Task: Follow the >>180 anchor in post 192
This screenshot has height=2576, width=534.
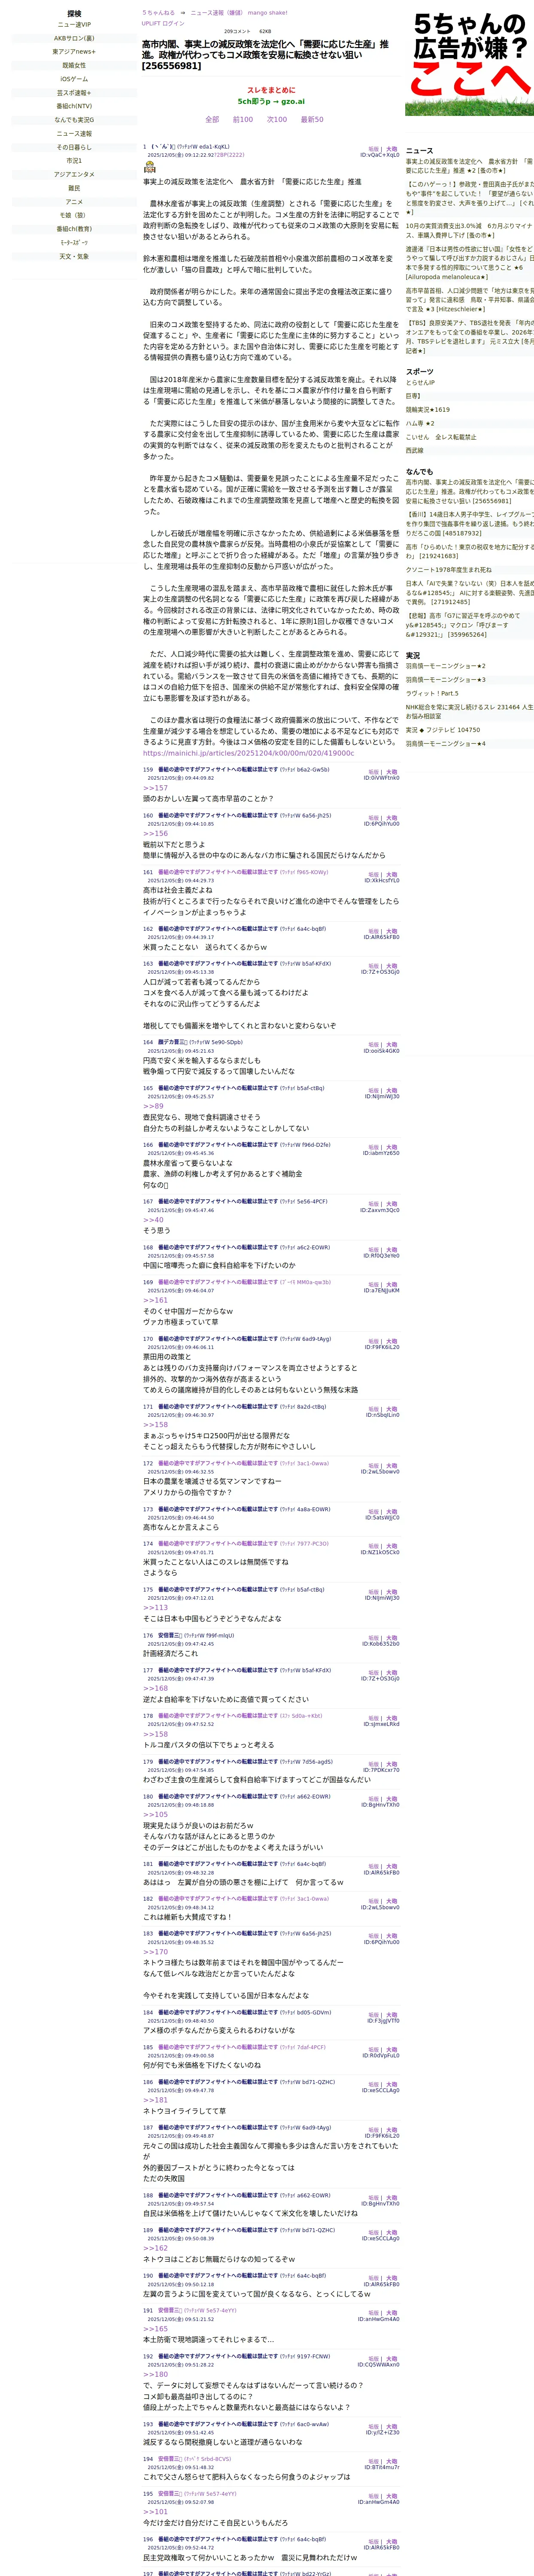Action: click(x=155, y=2374)
